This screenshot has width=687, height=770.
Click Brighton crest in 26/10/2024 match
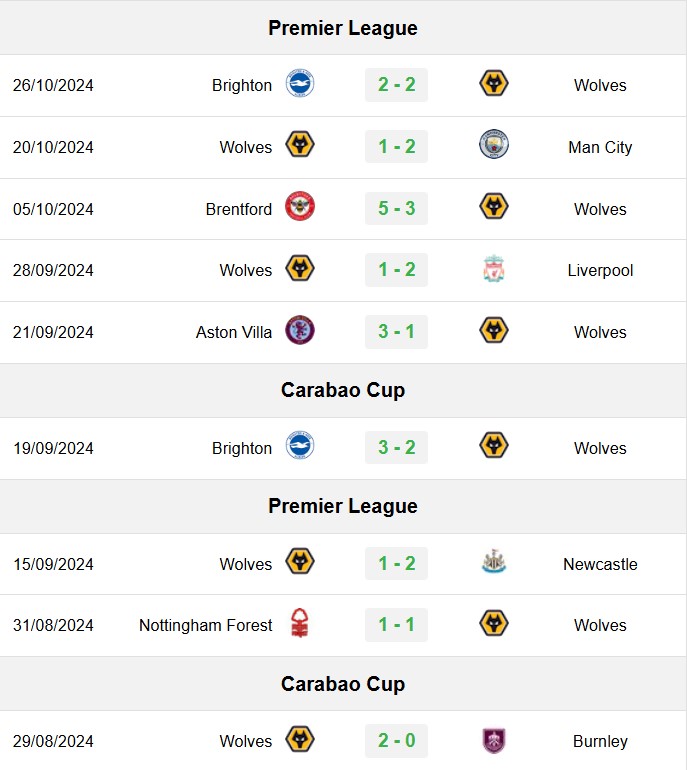300,84
